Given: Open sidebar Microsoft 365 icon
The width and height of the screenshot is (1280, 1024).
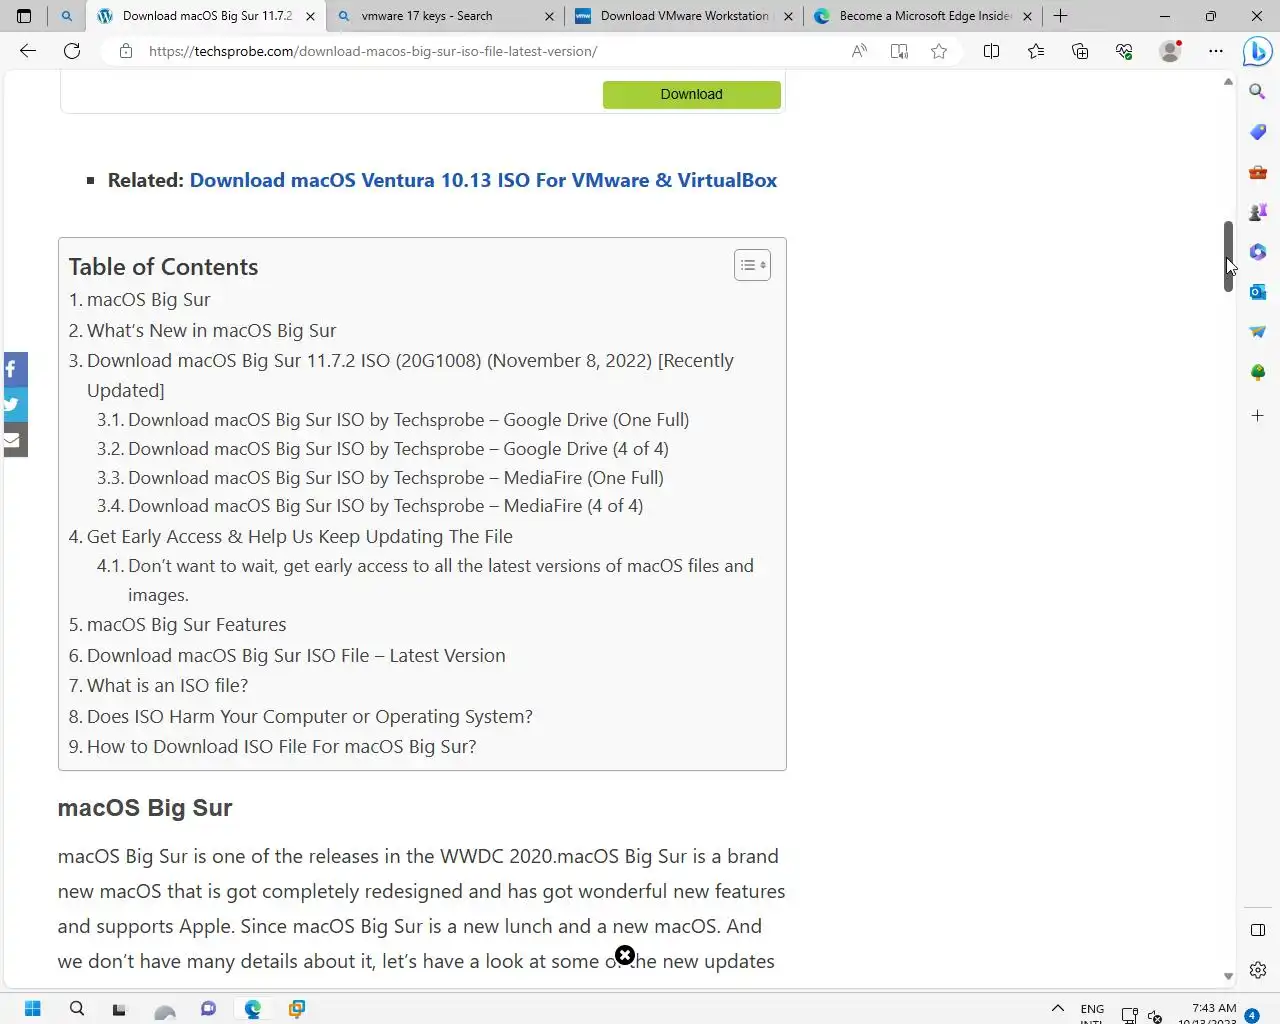Looking at the screenshot, I should (1258, 252).
